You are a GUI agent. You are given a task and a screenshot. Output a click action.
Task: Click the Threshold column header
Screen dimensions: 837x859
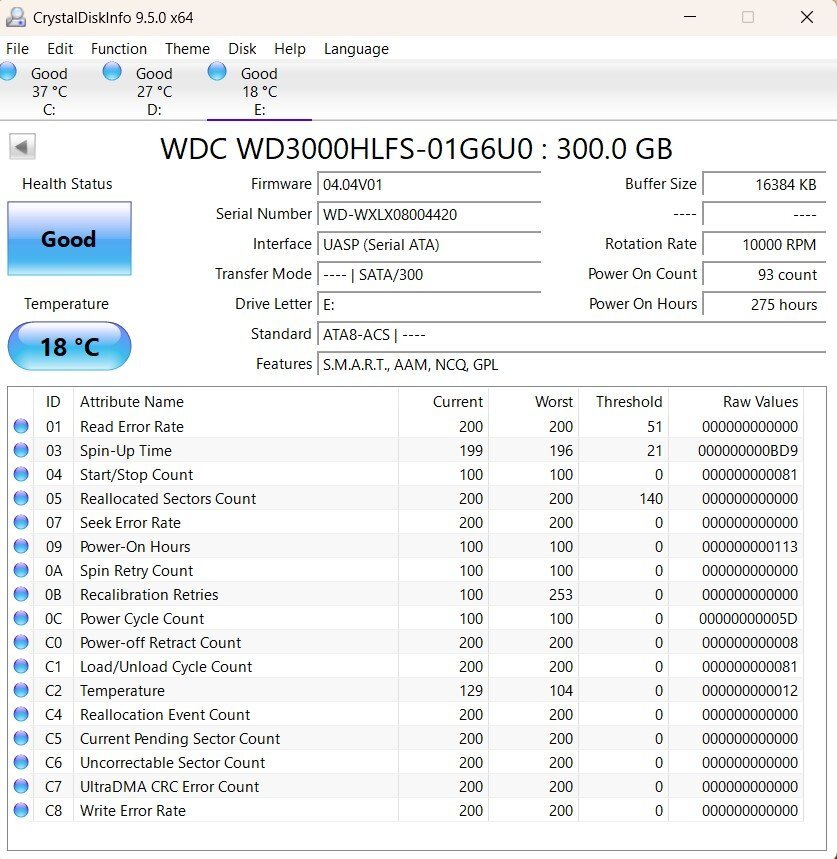[x=623, y=402]
